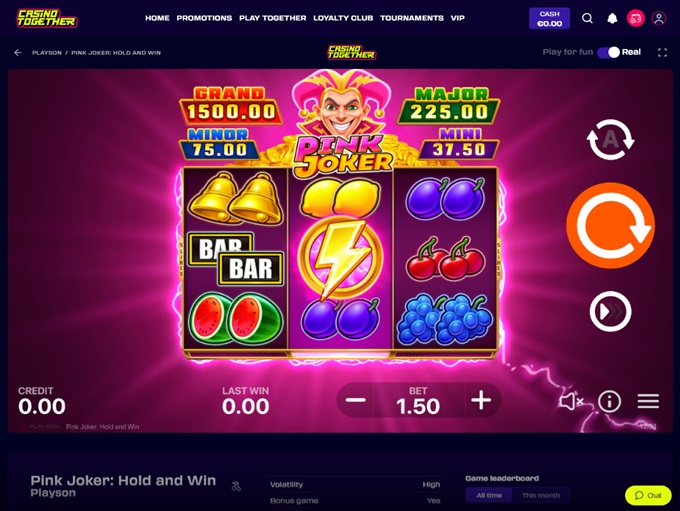Click the pink rewards icon in header
Viewport: 680px width, 511px height.
(635, 18)
